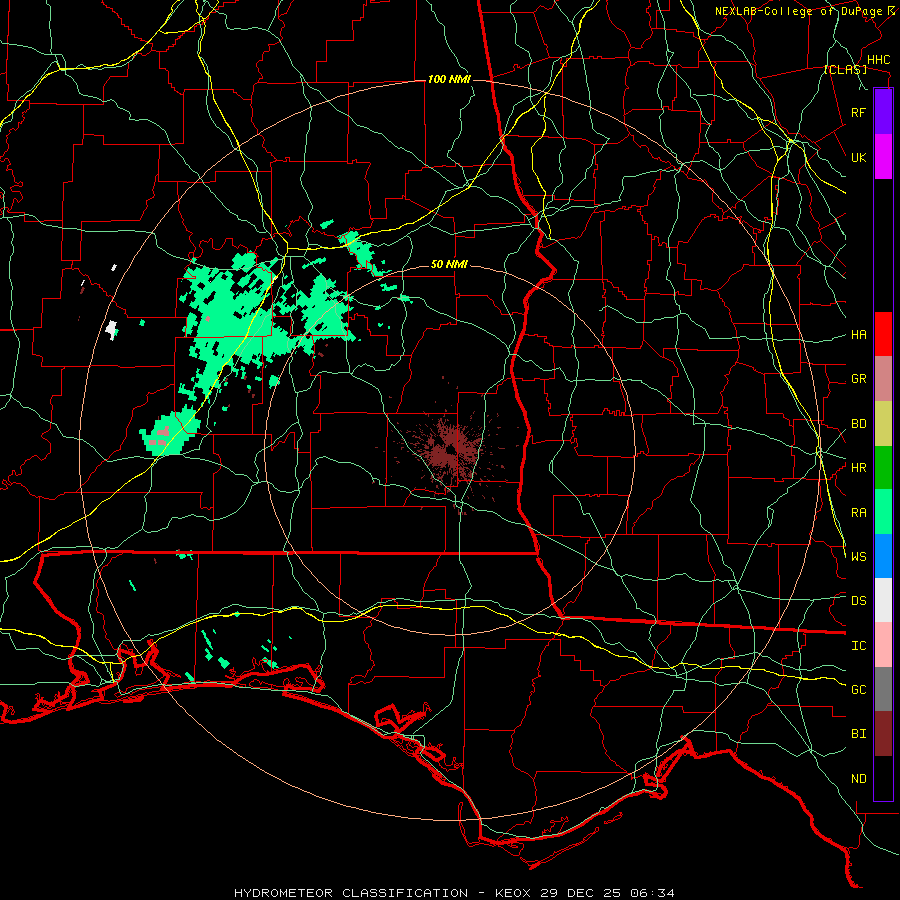Click the DS legend label
900x900 pixels.
click(858, 601)
